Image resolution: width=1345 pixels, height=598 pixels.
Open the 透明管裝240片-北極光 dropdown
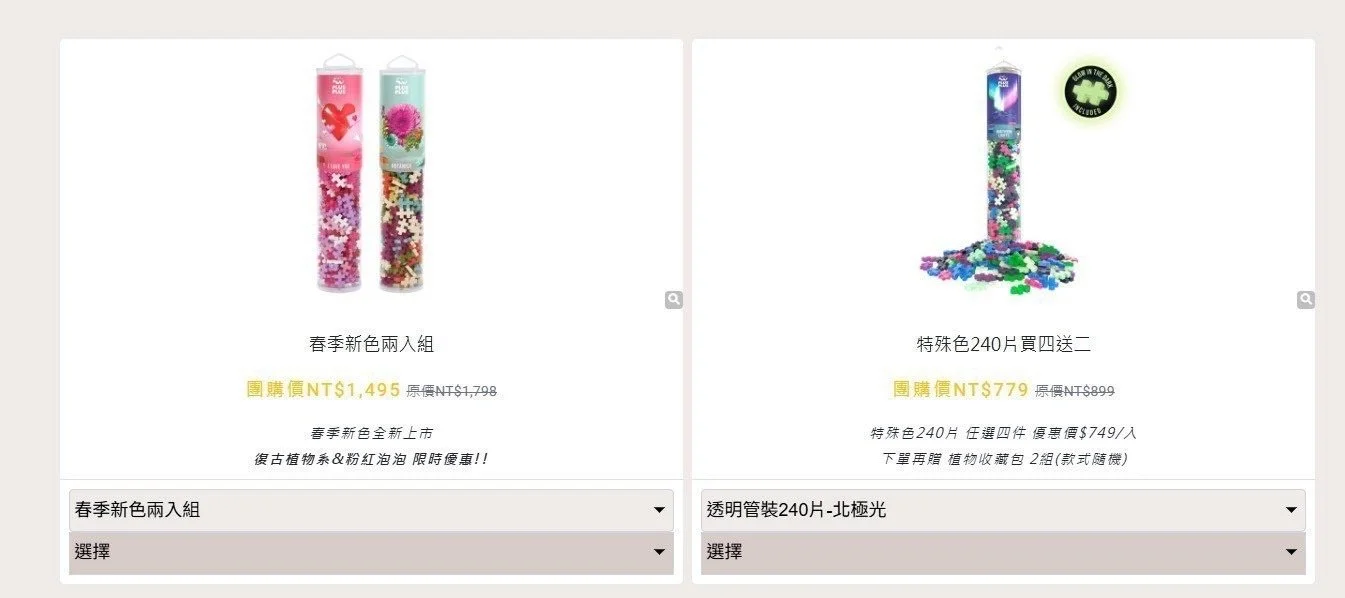1003,510
